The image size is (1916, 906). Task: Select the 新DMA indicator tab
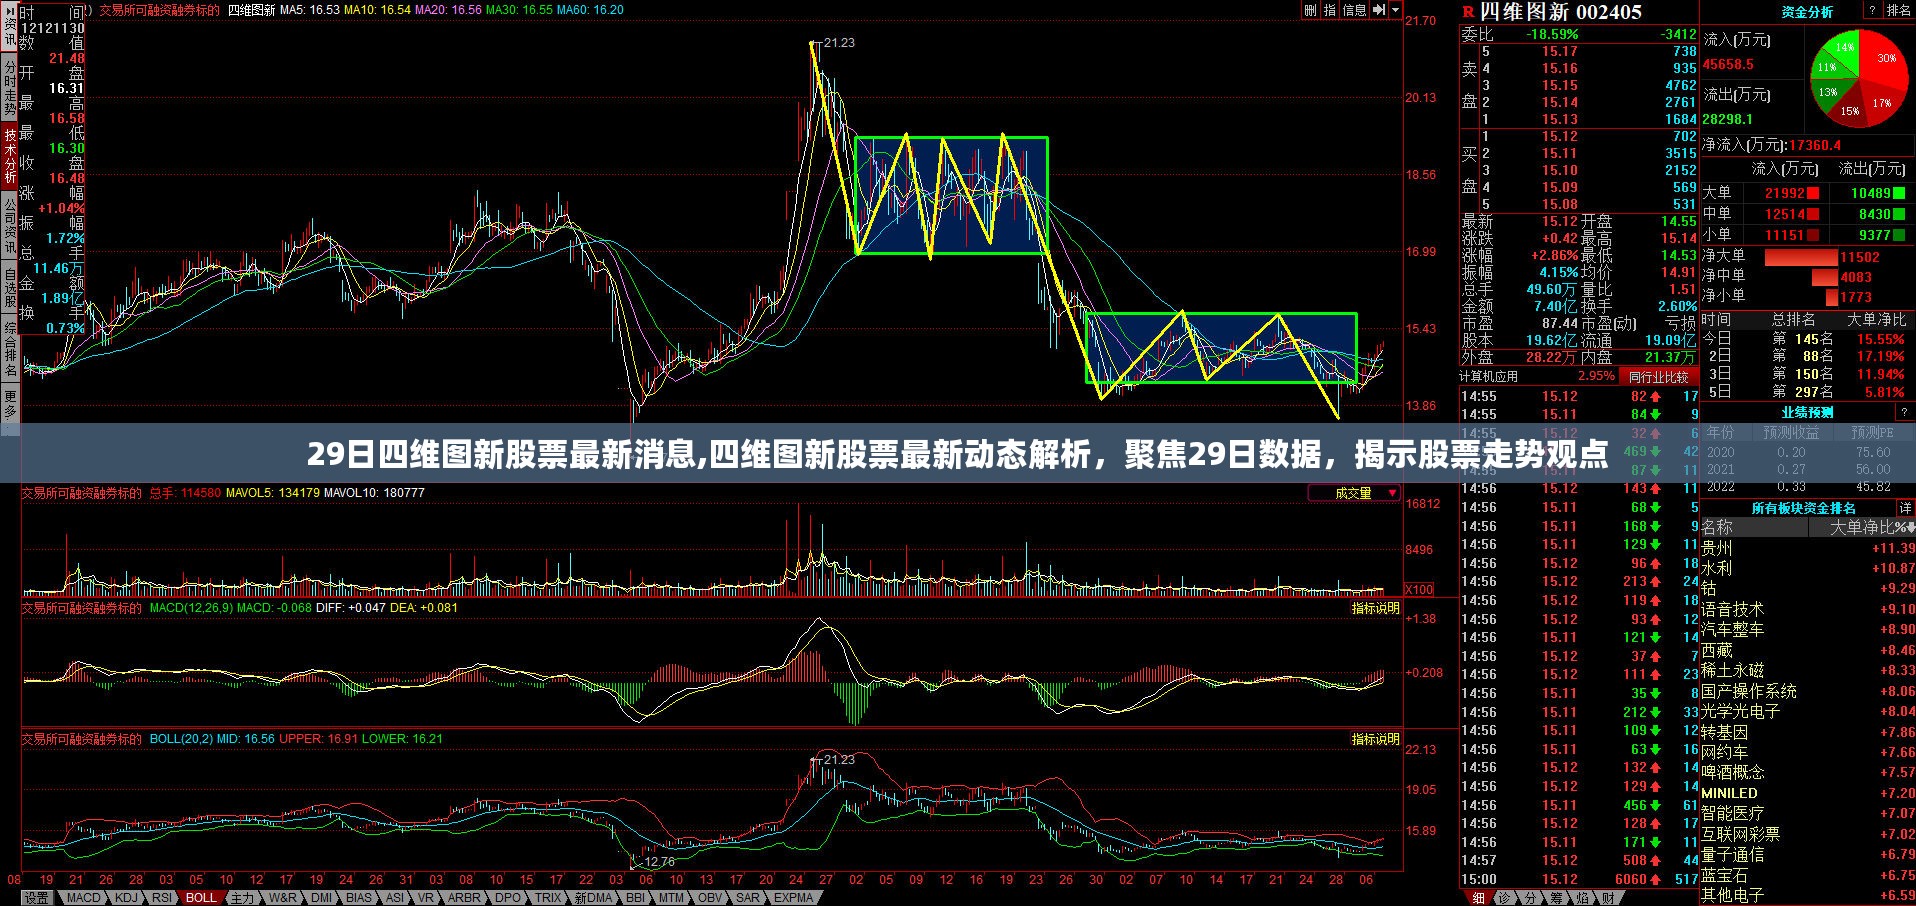(x=593, y=898)
